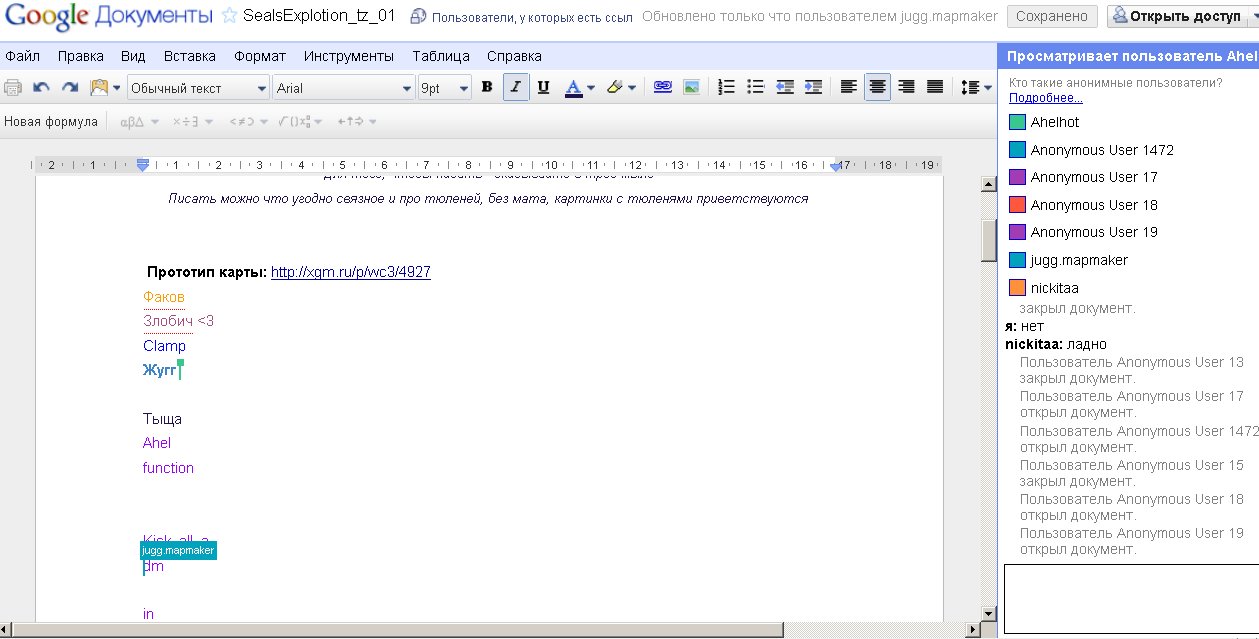Image resolution: width=1259 pixels, height=639 pixels.
Task: Open line spacing dropdown
Action: [x=975, y=88]
